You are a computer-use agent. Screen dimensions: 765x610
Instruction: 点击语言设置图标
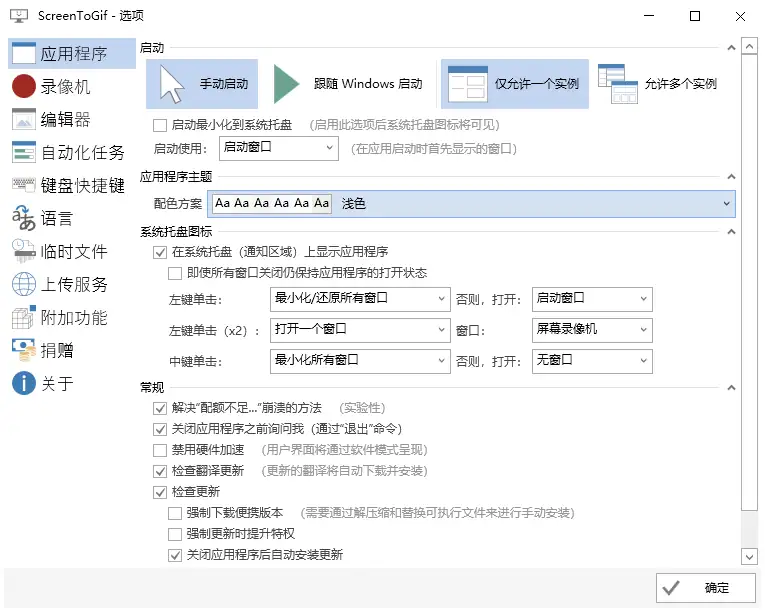click(x=24, y=218)
